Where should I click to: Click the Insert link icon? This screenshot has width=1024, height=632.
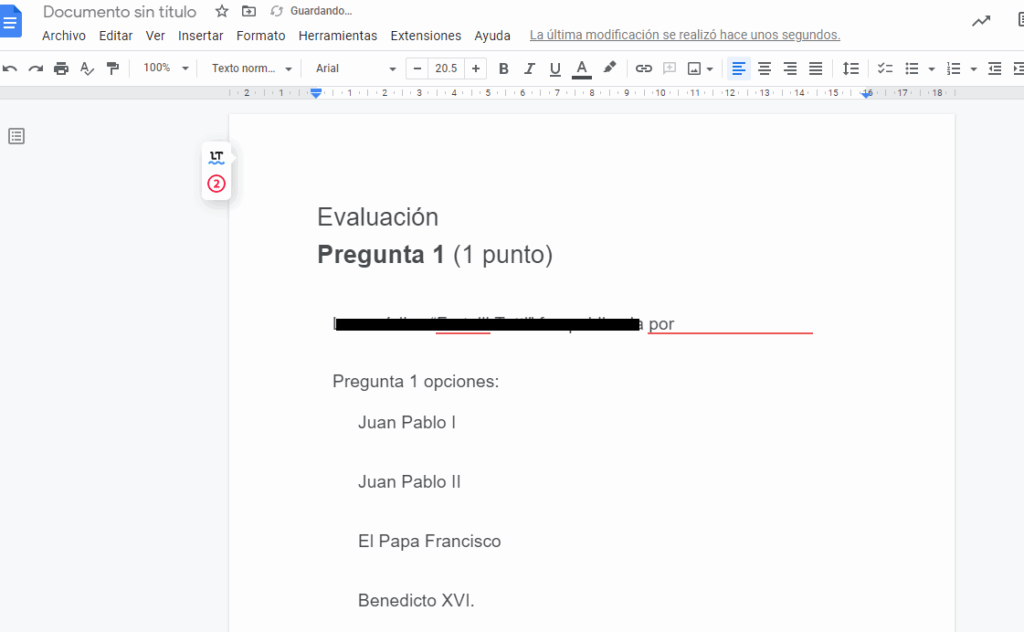click(x=643, y=68)
